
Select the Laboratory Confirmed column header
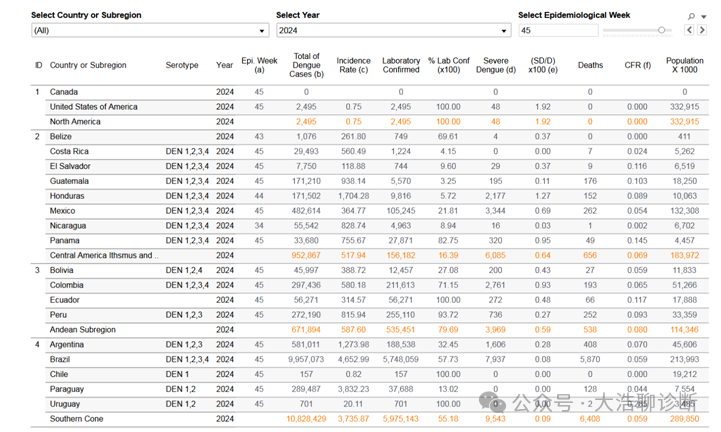point(401,65)
